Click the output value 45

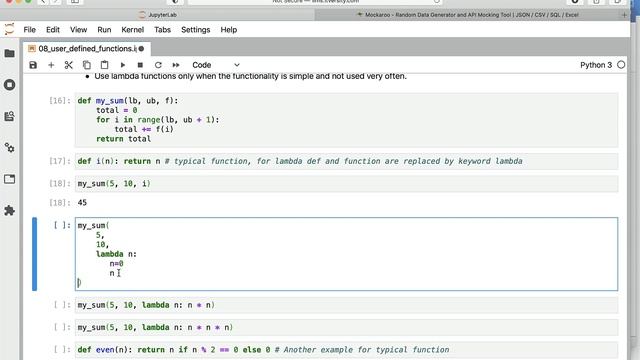(x=82, y=202)
